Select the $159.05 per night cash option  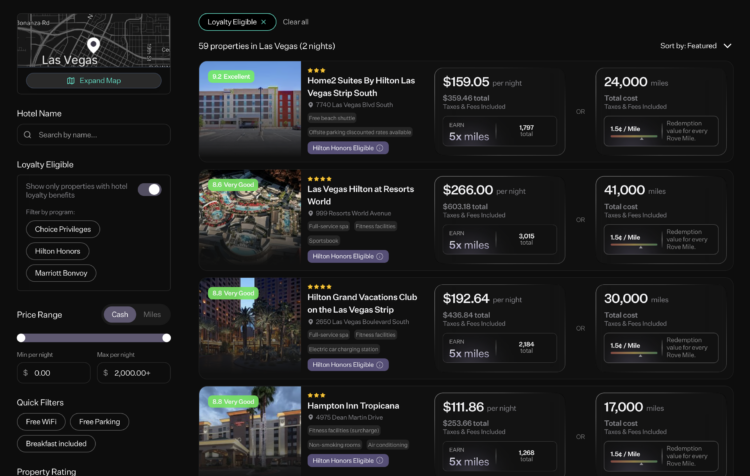[499, 111]
